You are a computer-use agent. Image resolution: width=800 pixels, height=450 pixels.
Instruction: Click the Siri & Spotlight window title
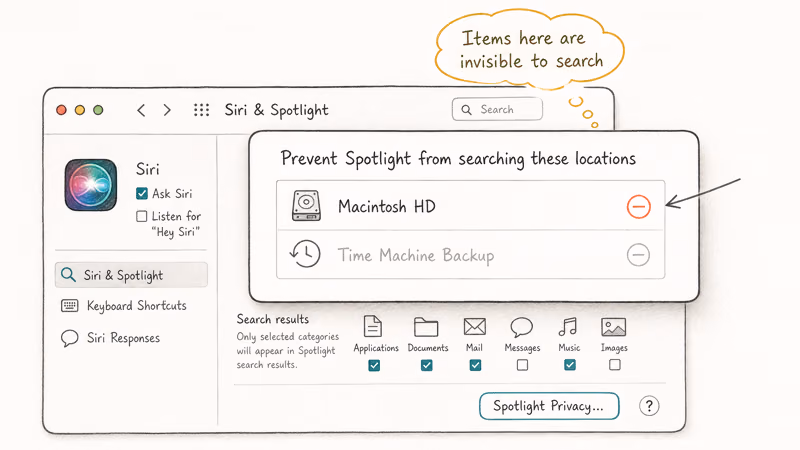(277, 110)
